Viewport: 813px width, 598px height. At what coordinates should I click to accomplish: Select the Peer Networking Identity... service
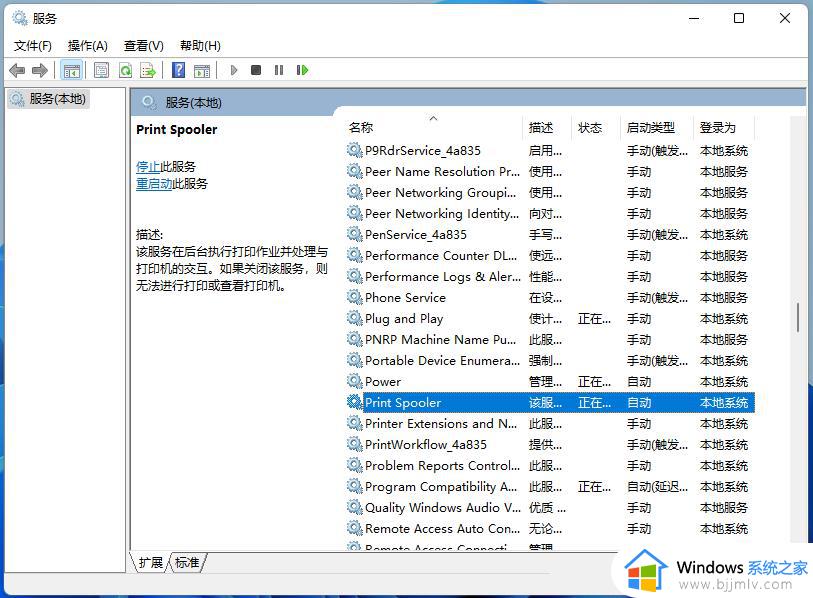pyautogui.click(x=442, y=214)
